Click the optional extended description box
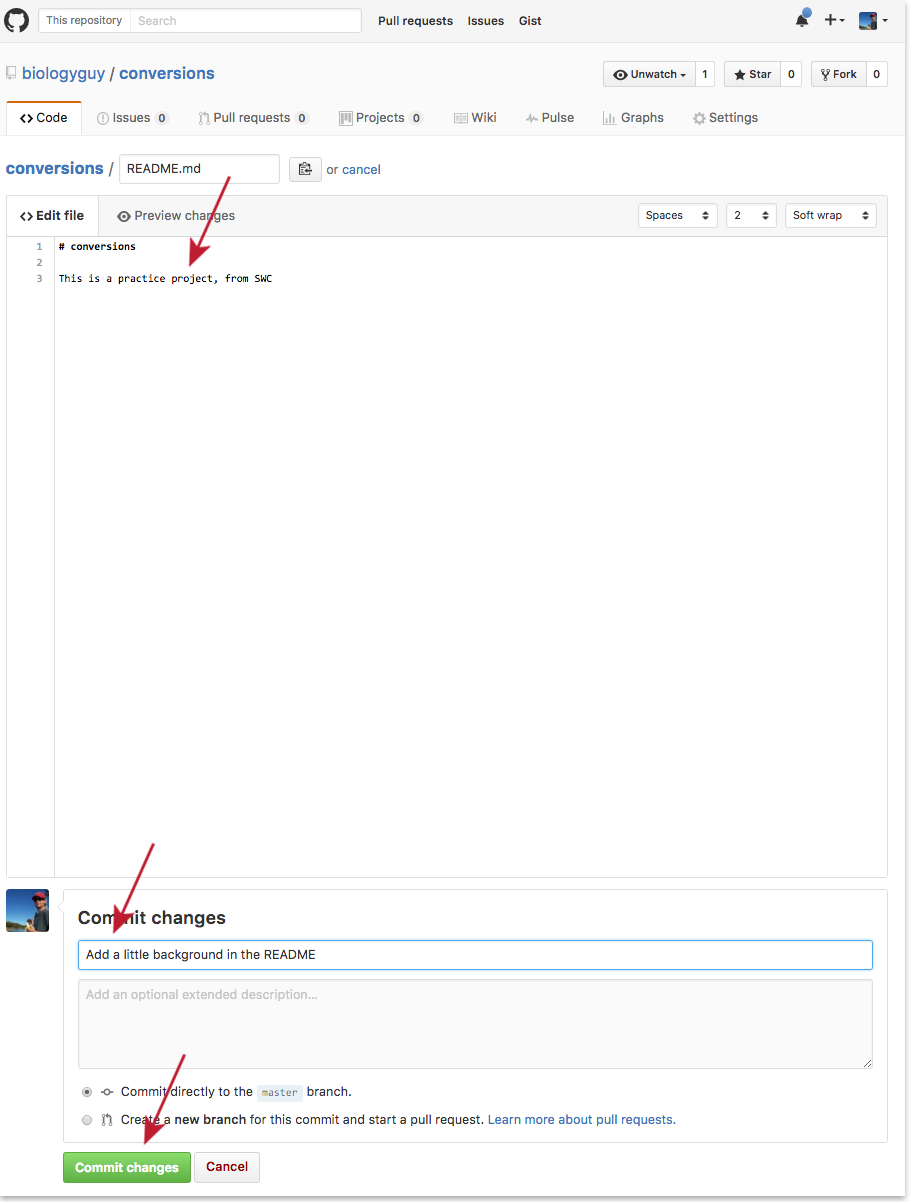Screen dimensions: 914x1202 [475, 1024]
